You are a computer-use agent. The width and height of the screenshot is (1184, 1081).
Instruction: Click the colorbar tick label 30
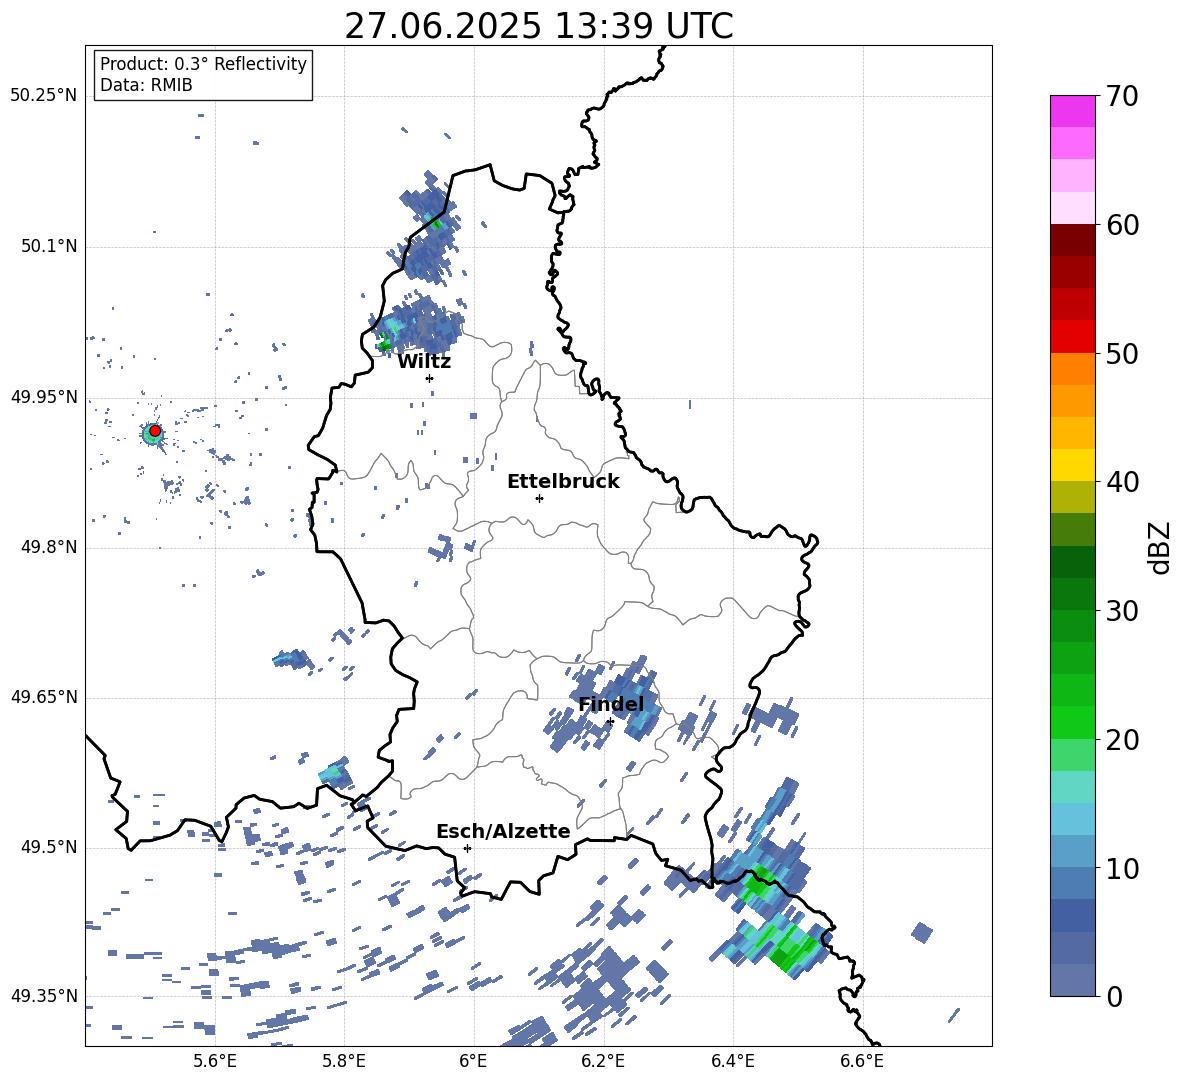coord(1122,611)
